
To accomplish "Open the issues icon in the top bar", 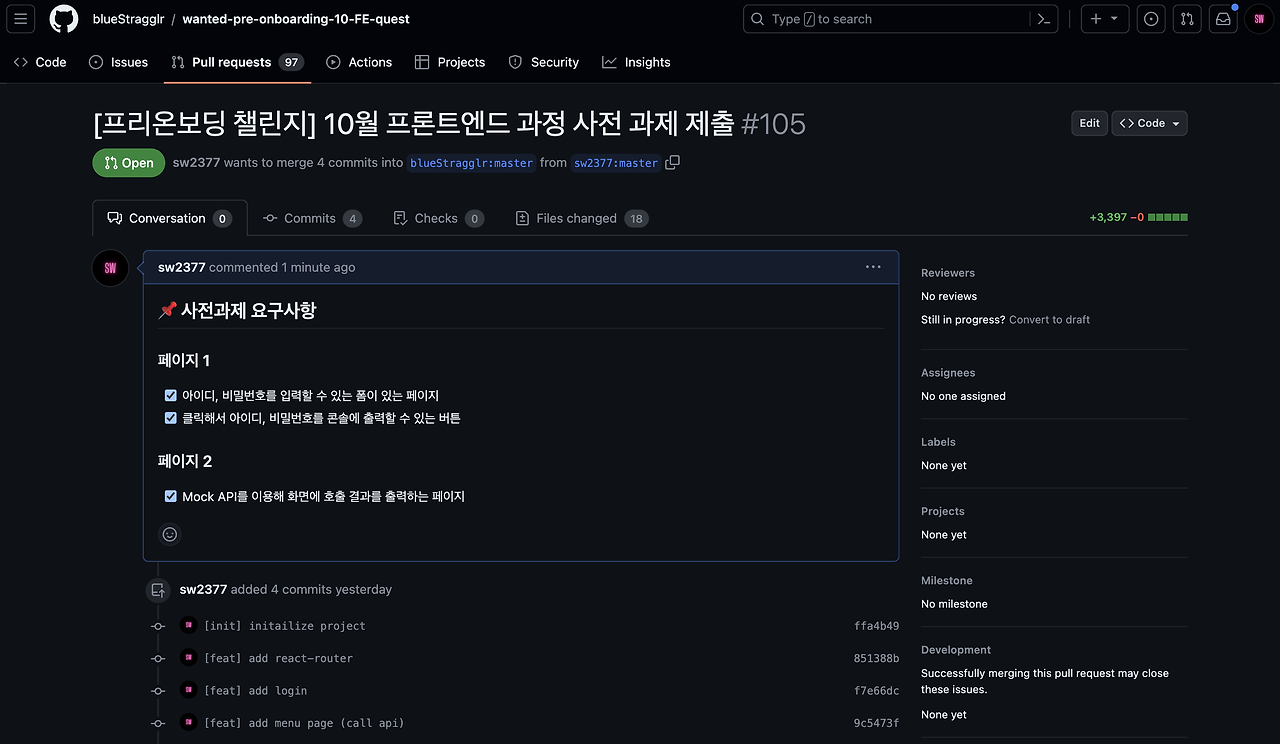I will click(x=1151, y=18).
